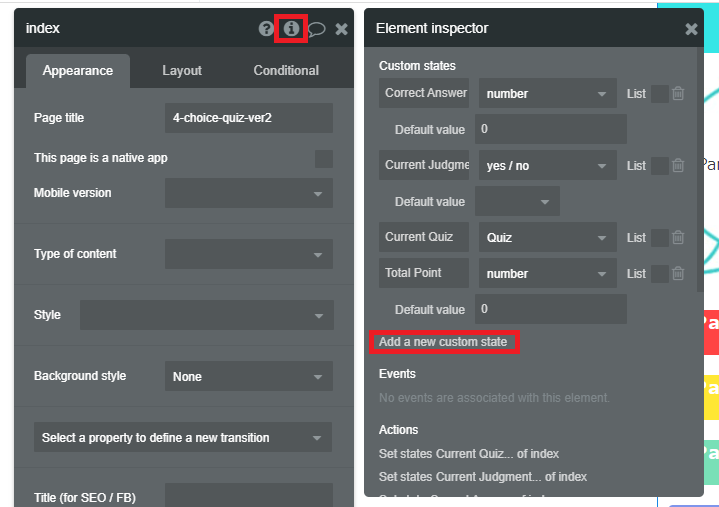Open the Current Judgment yes / no type dropdown

[x=548, y=165]
